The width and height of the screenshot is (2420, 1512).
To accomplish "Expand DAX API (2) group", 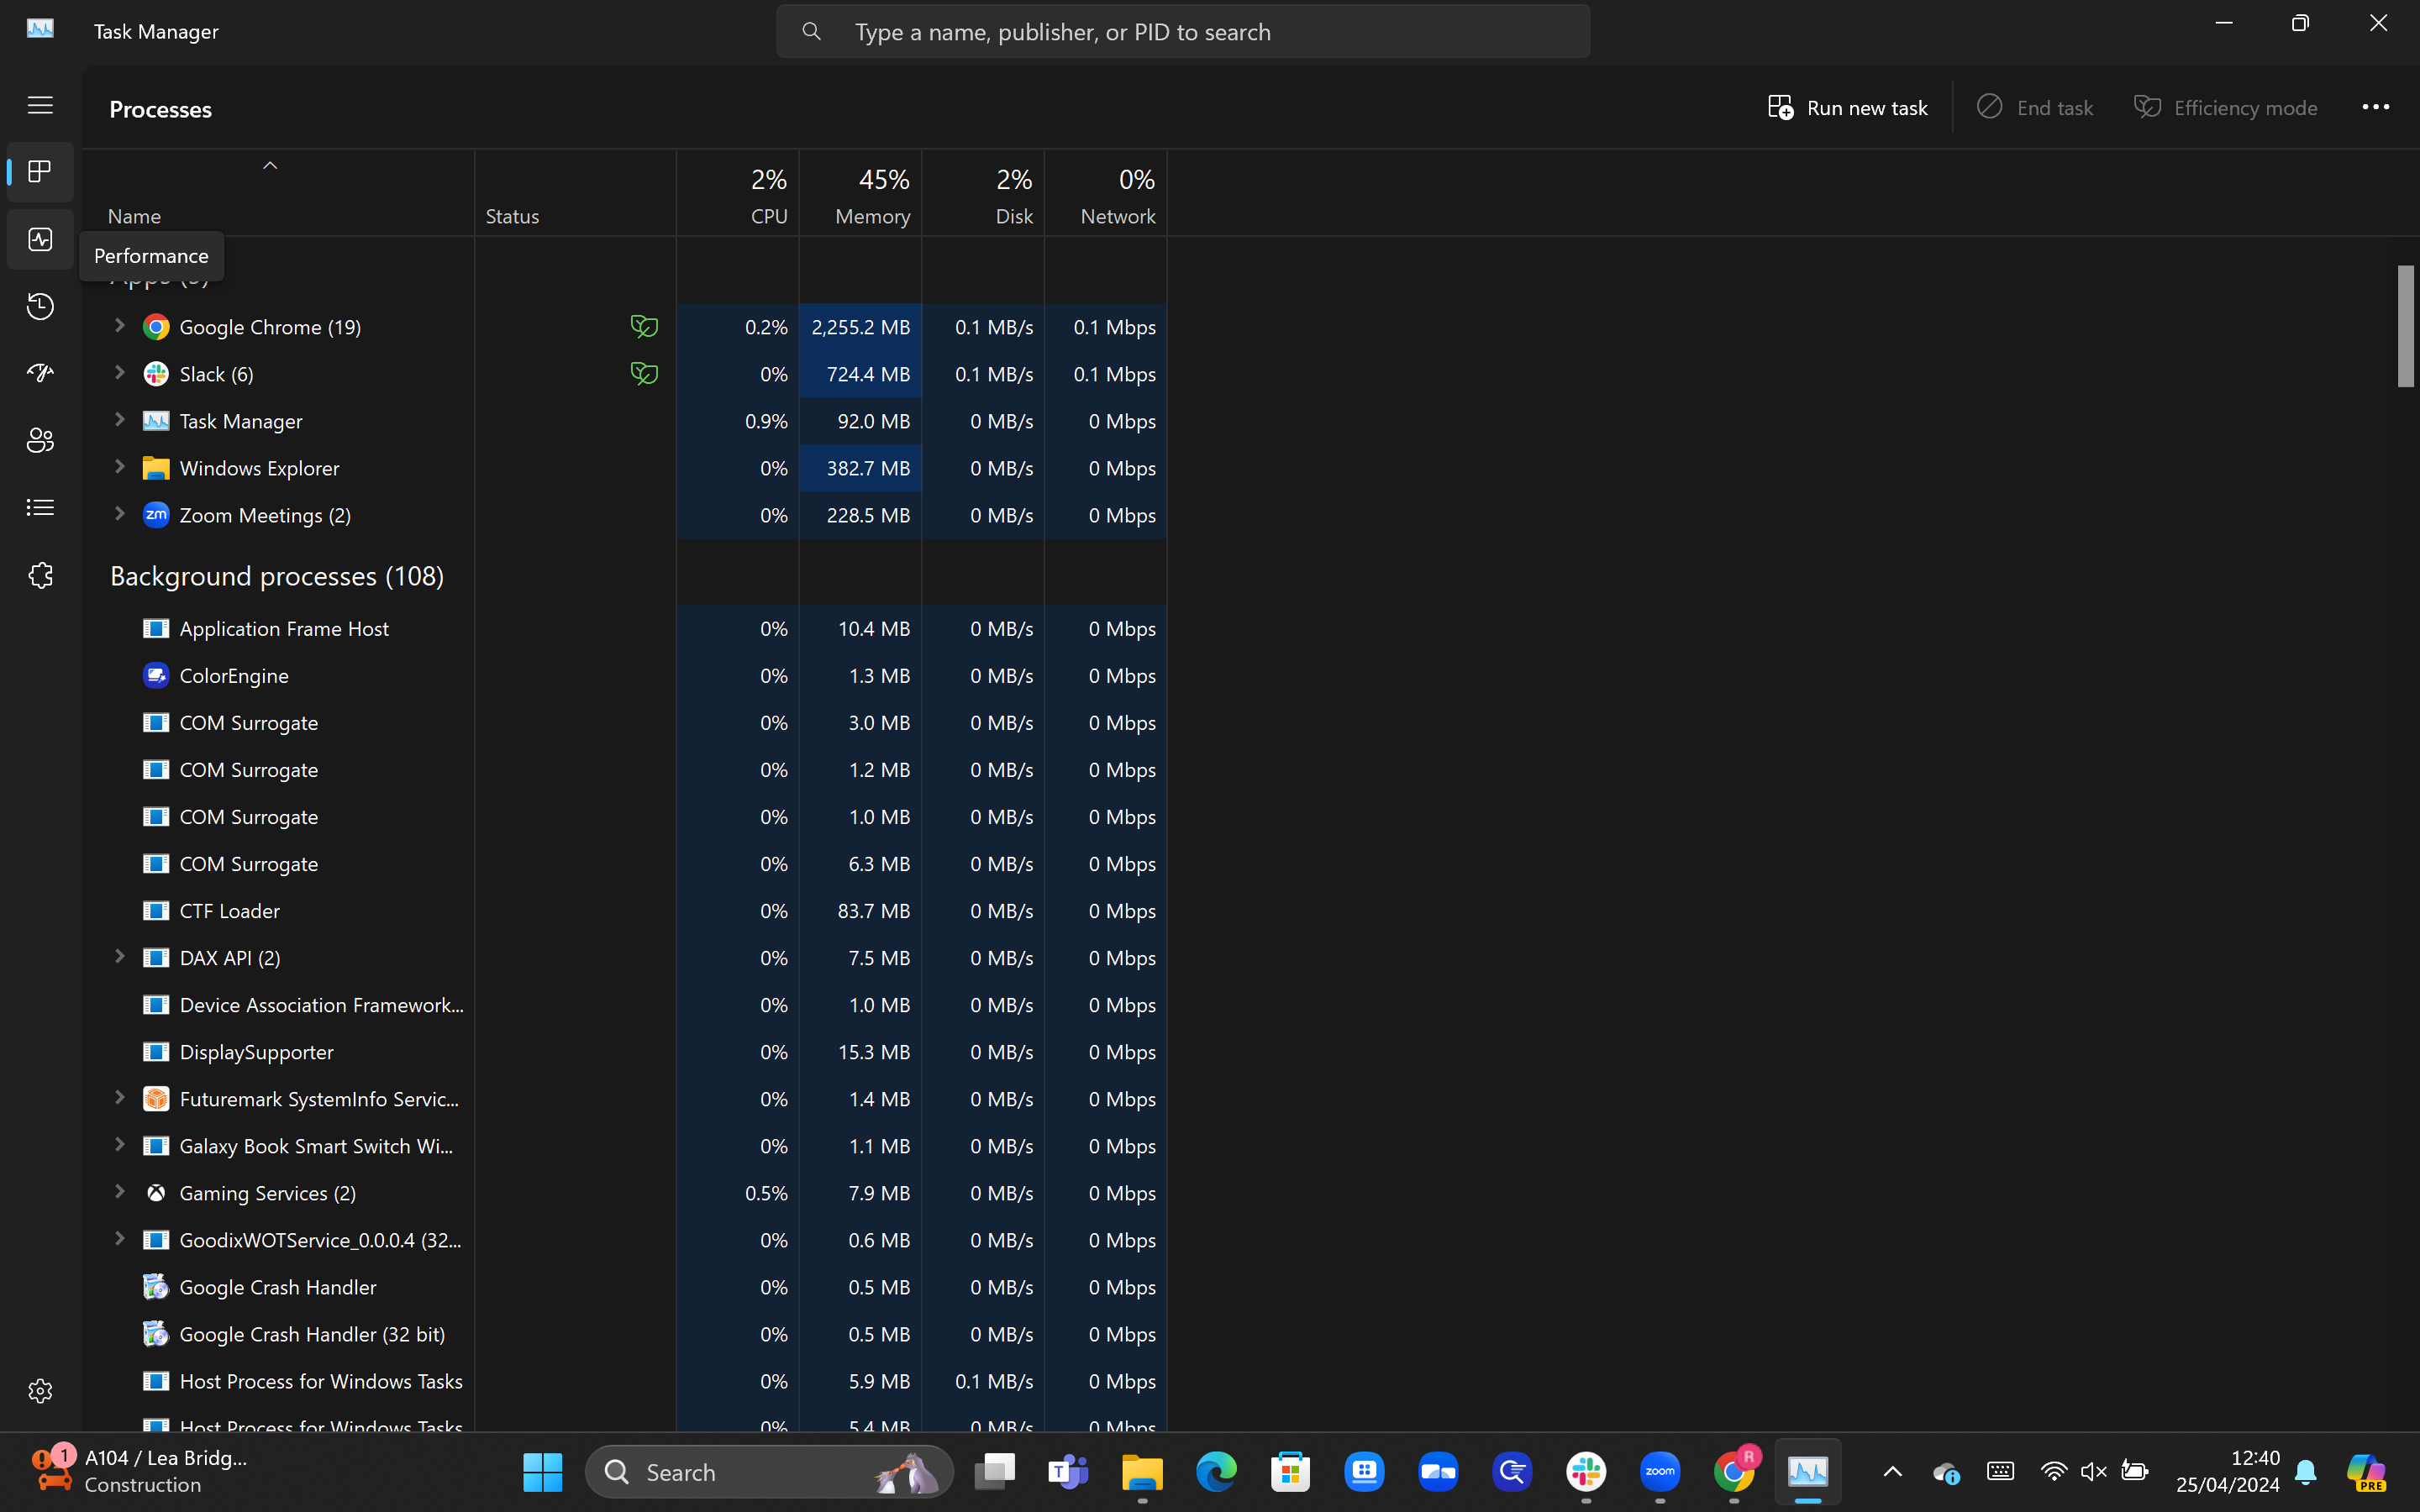I will [119, 957].
